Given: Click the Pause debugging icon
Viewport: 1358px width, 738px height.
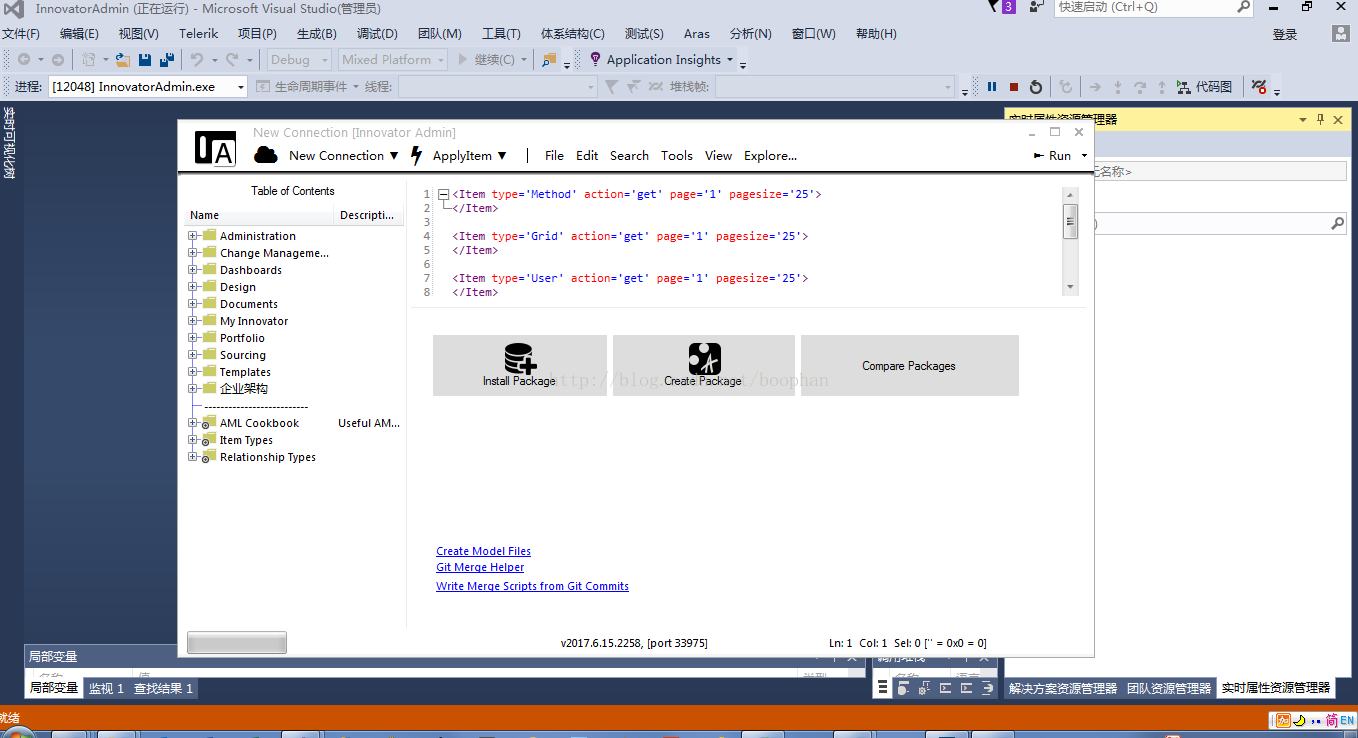Looking at the screenshot, I should (x=992, y=87).
